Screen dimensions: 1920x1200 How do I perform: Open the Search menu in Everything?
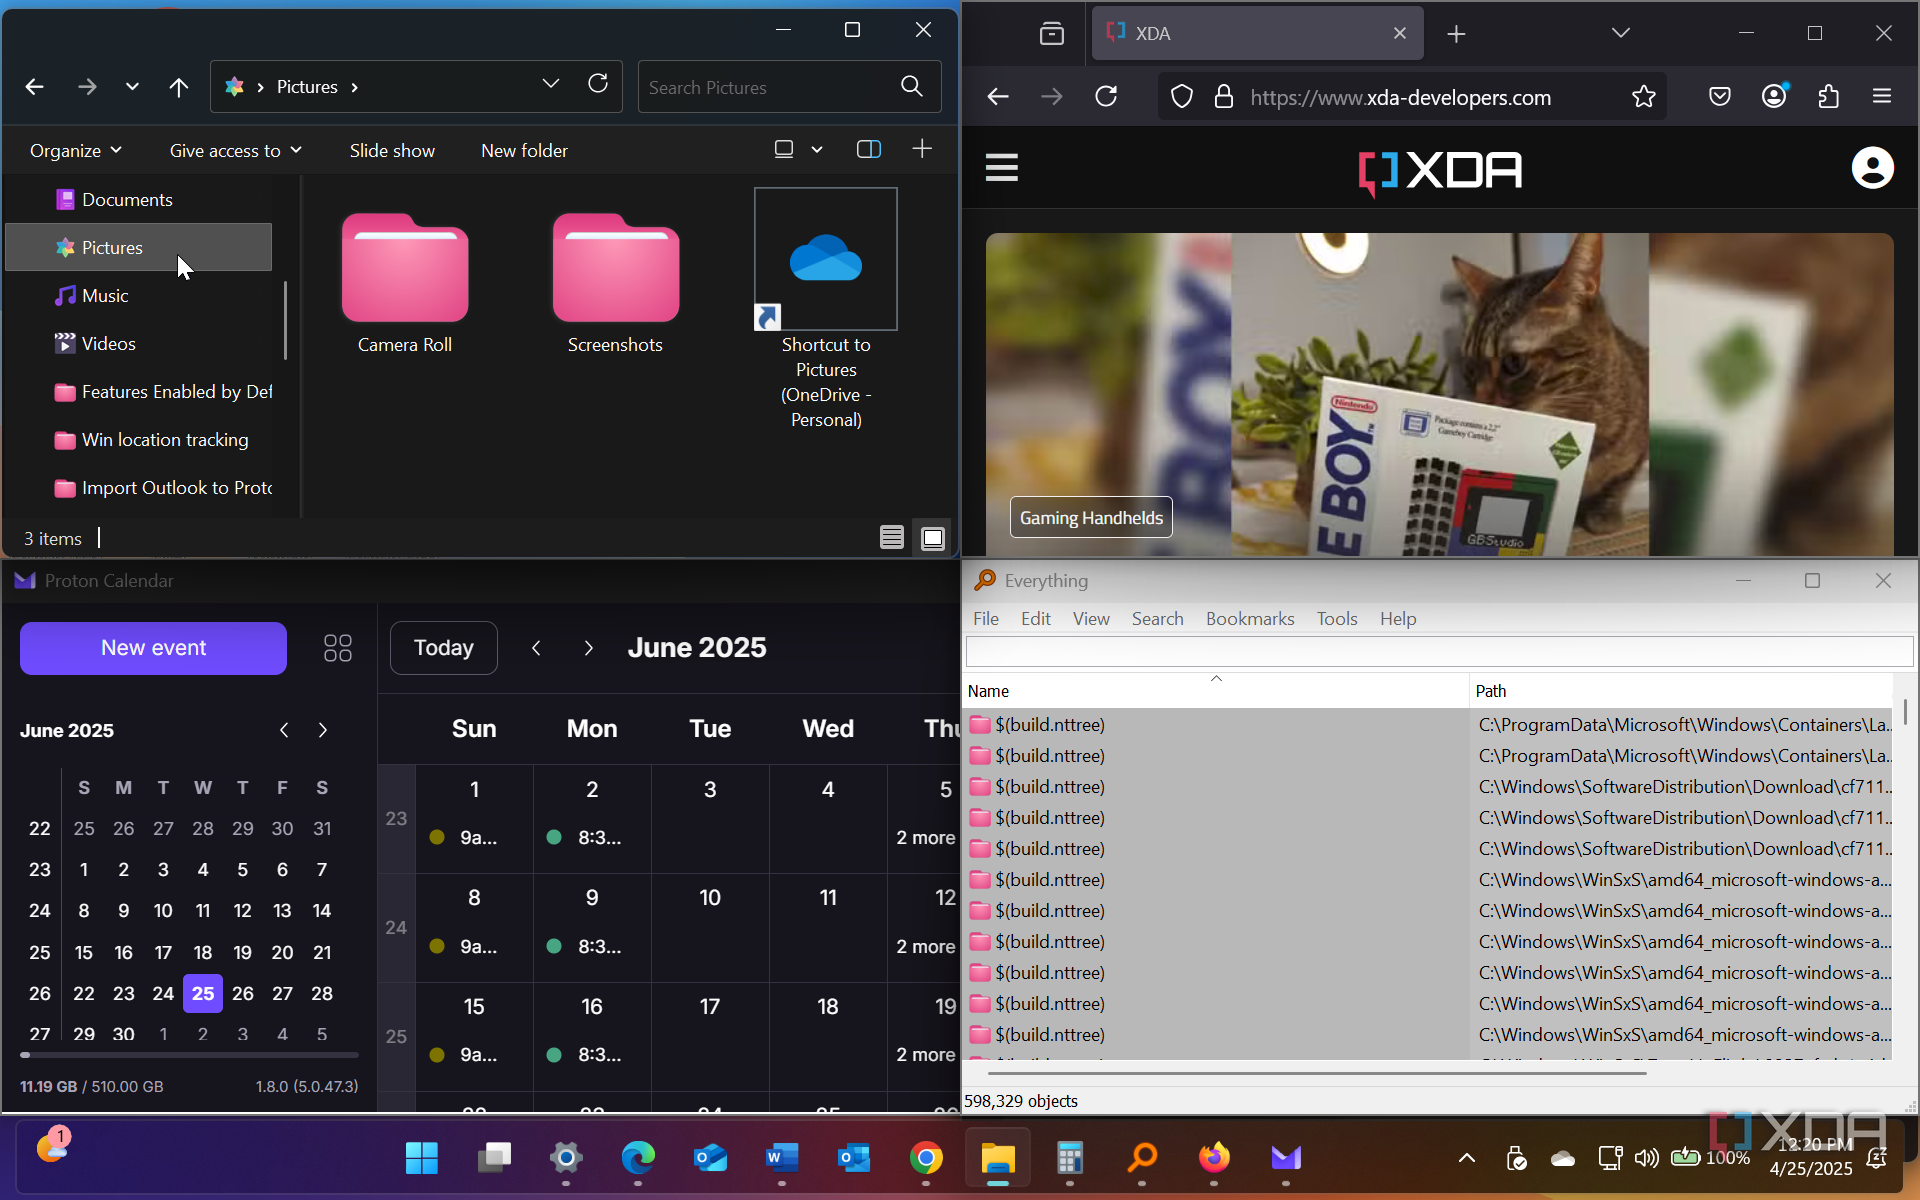pyautogui.click(x=1157, y=619)
